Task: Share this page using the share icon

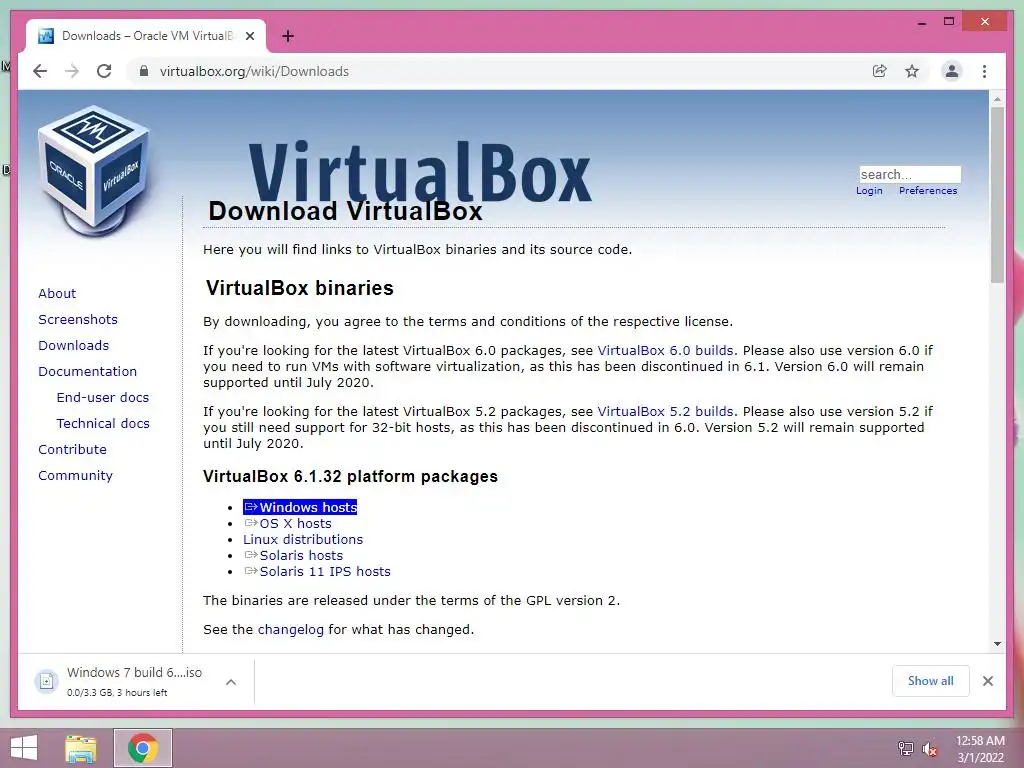Action: [x=880, y=71]
